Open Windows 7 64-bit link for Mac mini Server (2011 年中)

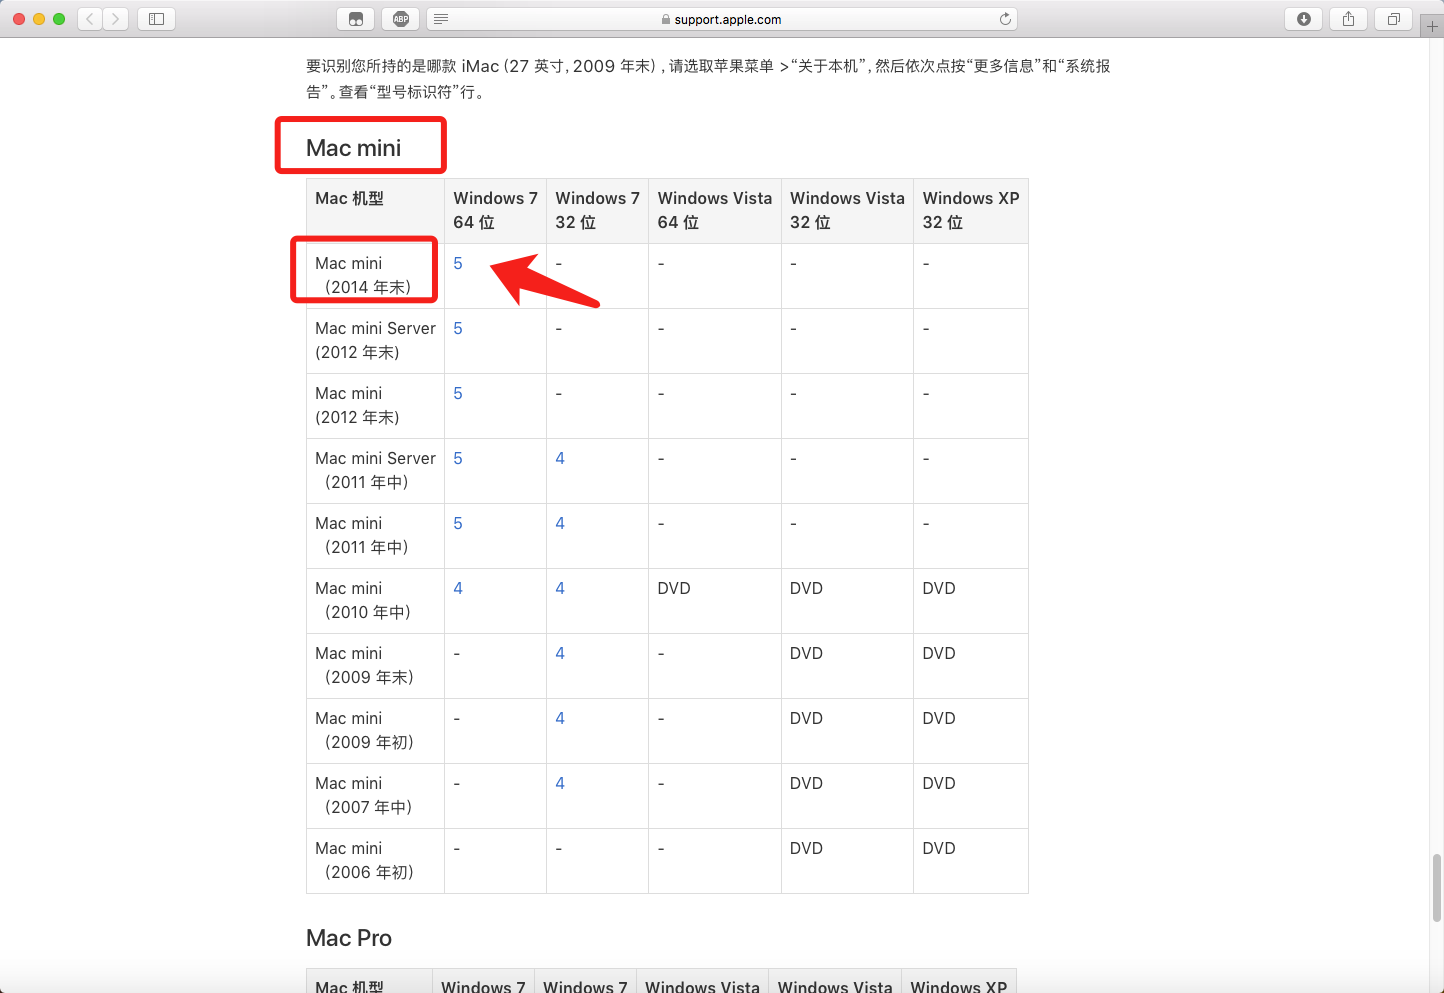[458, 458]
